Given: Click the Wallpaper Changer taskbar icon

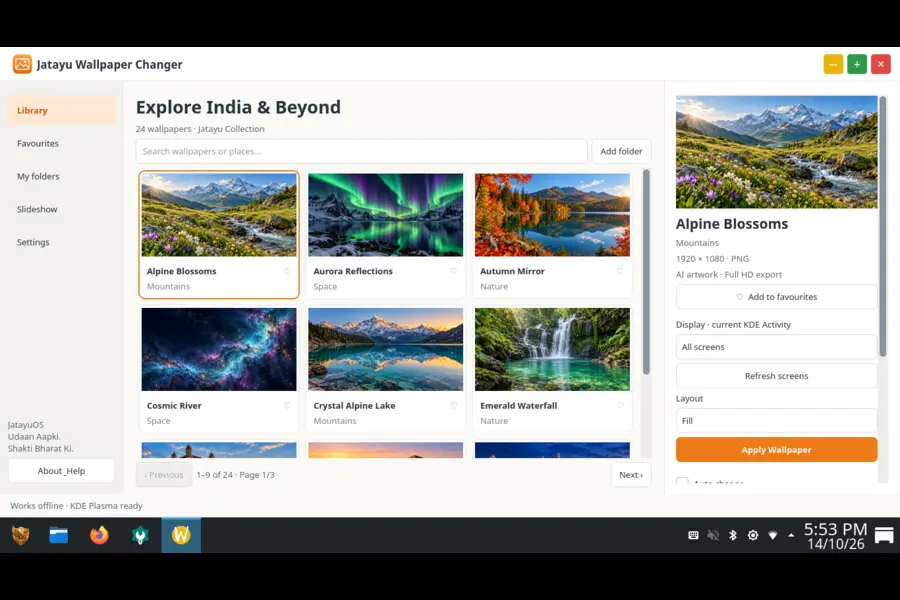Looking at the screenshot, I should click(x=181, y=535).
